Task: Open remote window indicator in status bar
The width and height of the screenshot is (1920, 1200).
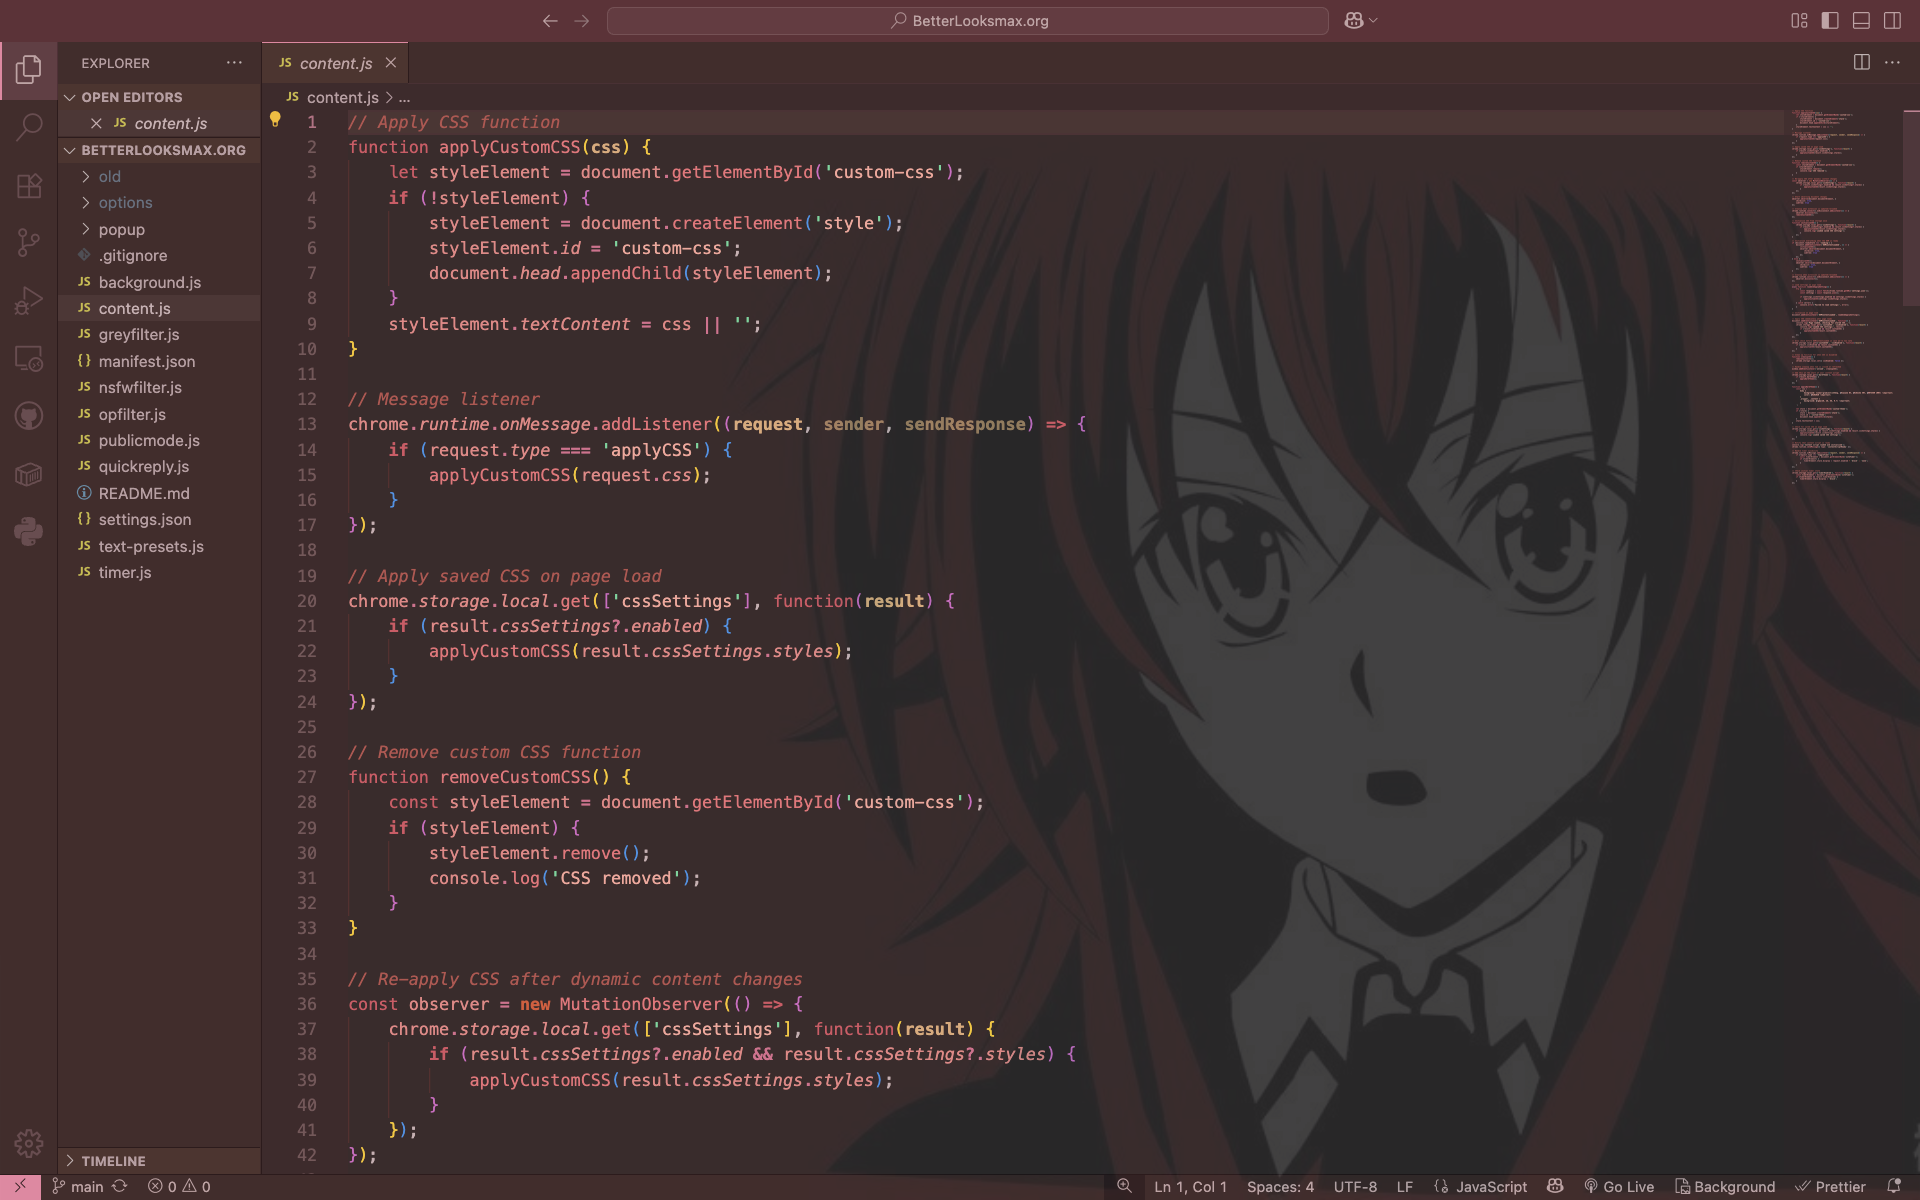Action: pos(20,1186)
